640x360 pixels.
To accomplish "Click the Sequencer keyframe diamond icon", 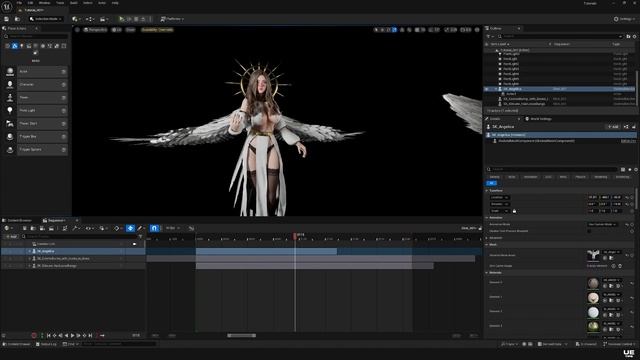I will tap(117, 228).
